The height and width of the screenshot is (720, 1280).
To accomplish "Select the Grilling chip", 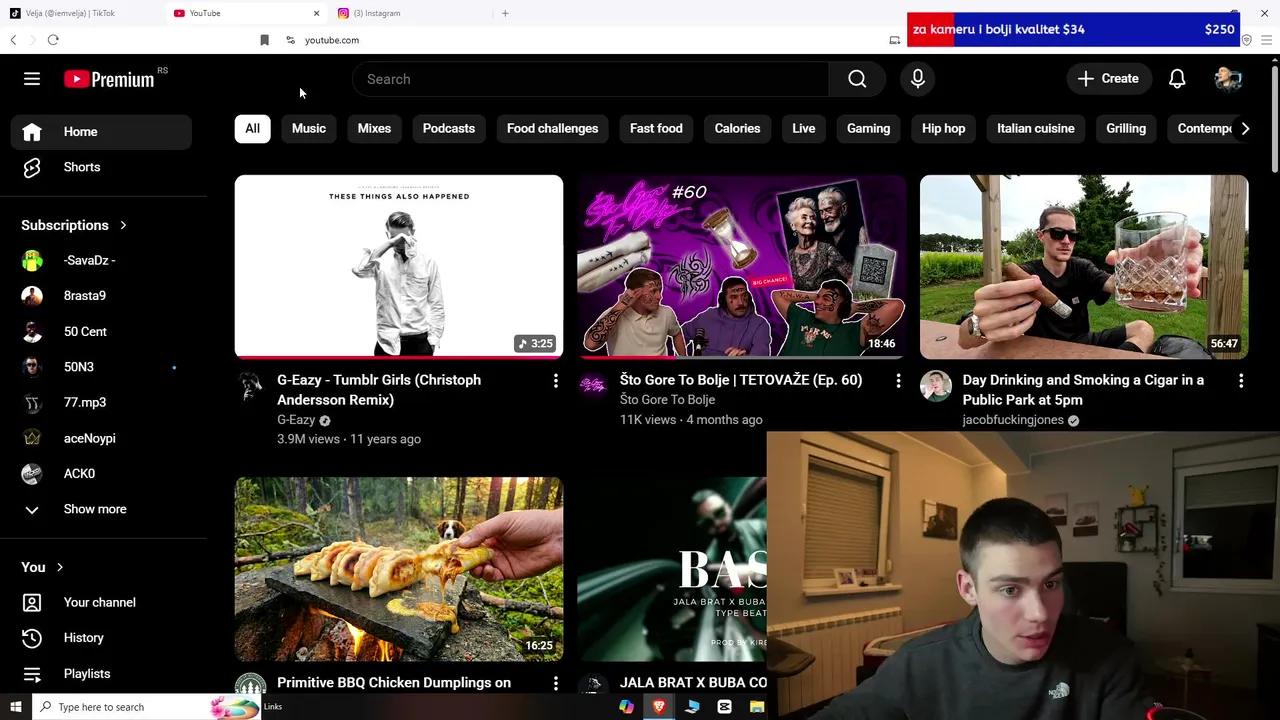I will (x=1126, y=128).
